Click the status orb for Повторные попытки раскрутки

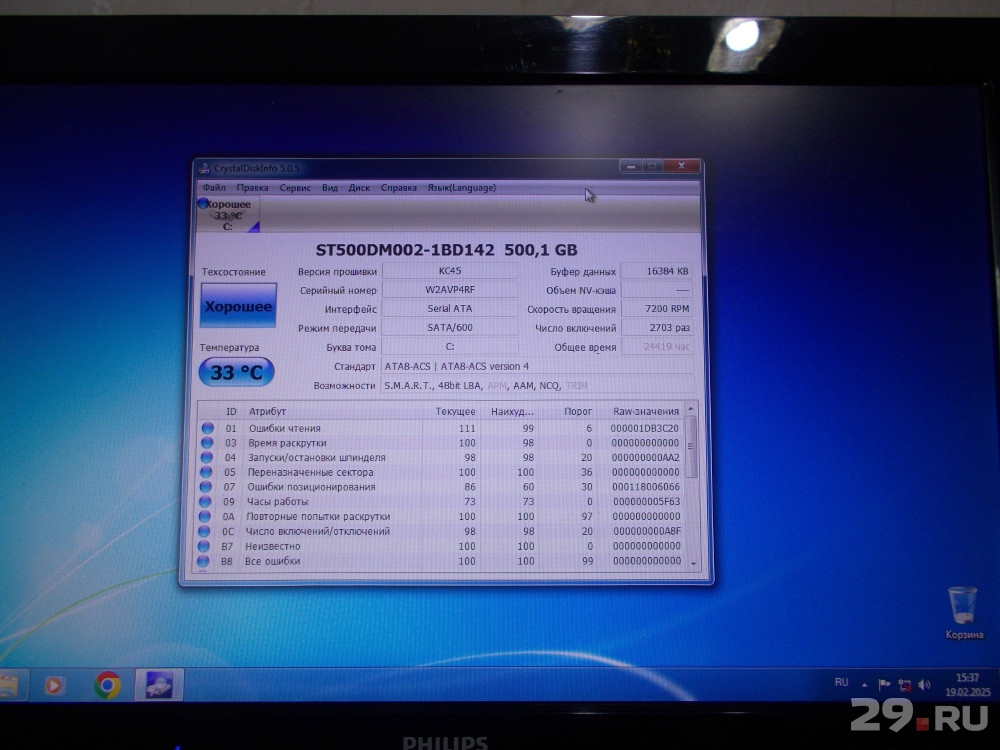(204, 516)
